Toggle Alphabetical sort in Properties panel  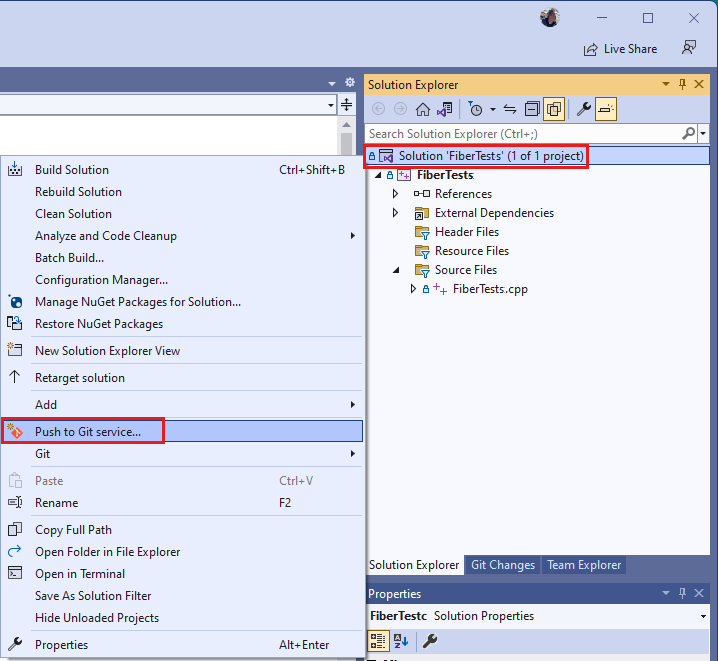[401, 641]
